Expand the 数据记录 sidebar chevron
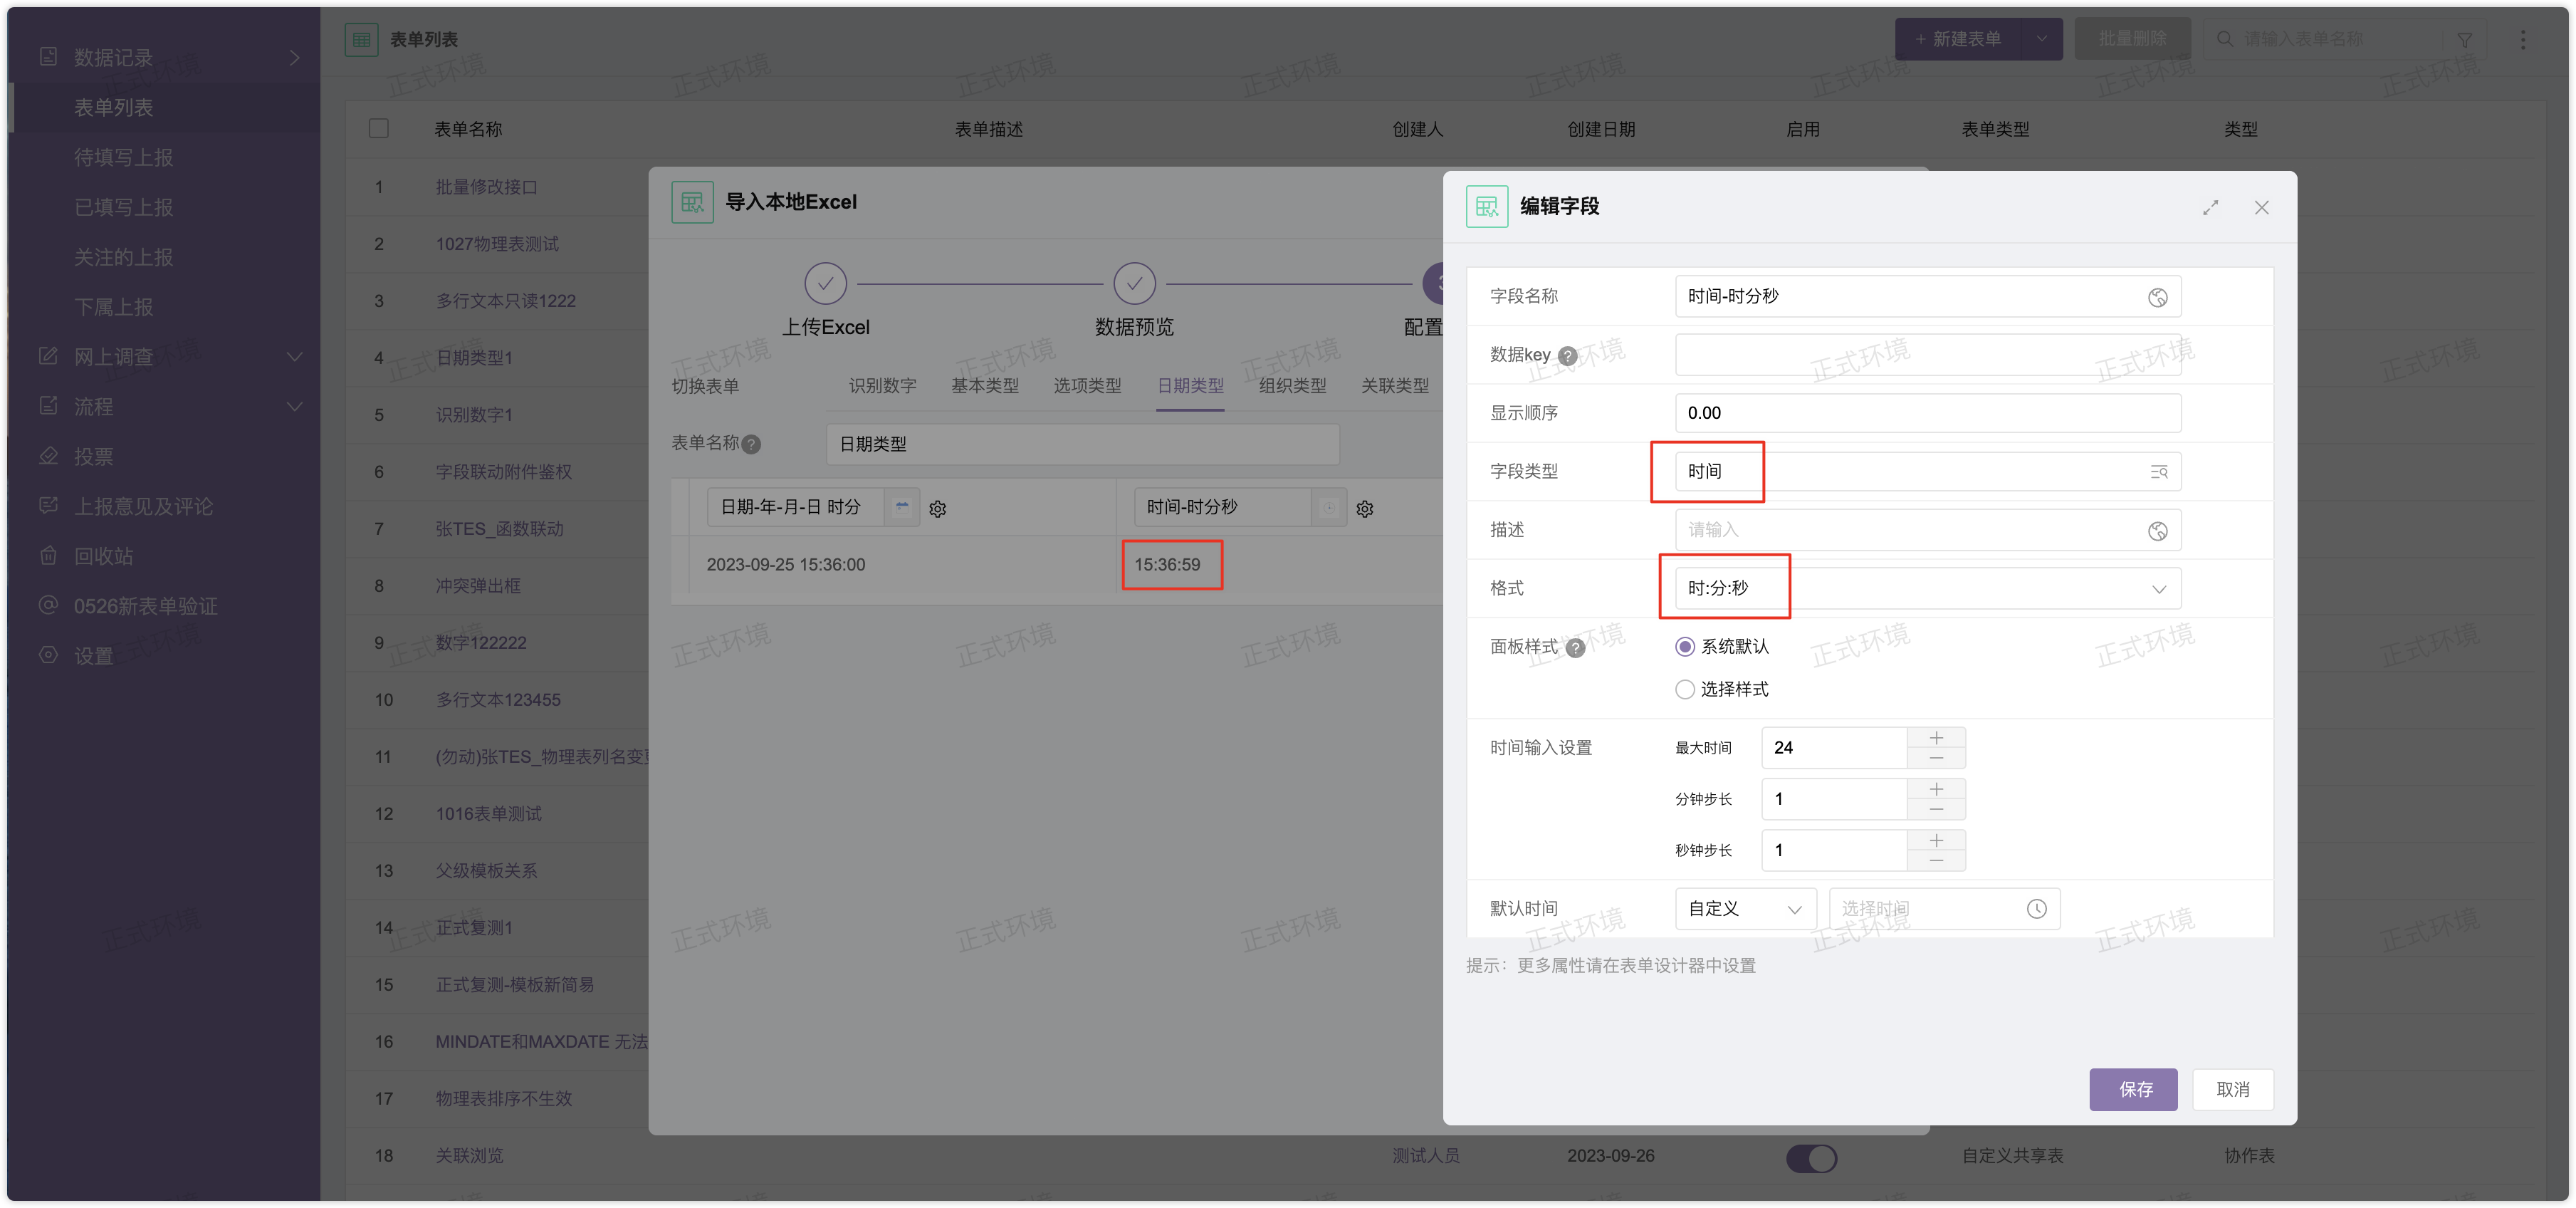 click(294, 58)
